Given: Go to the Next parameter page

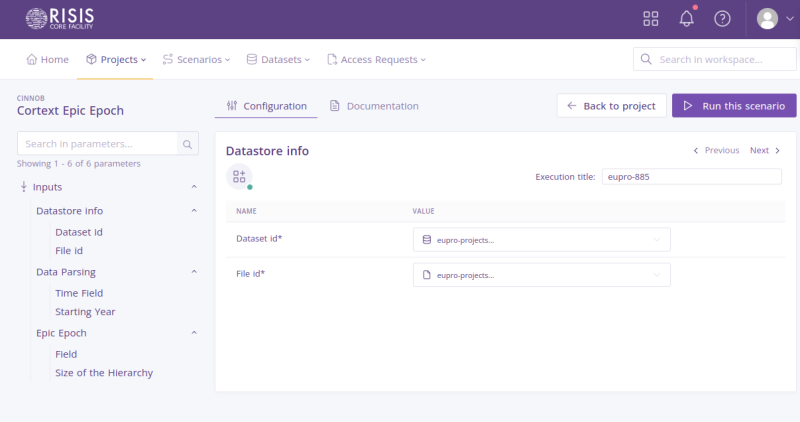Looking at the screenshot, I should pyautogui.click(x=765, y=150).
